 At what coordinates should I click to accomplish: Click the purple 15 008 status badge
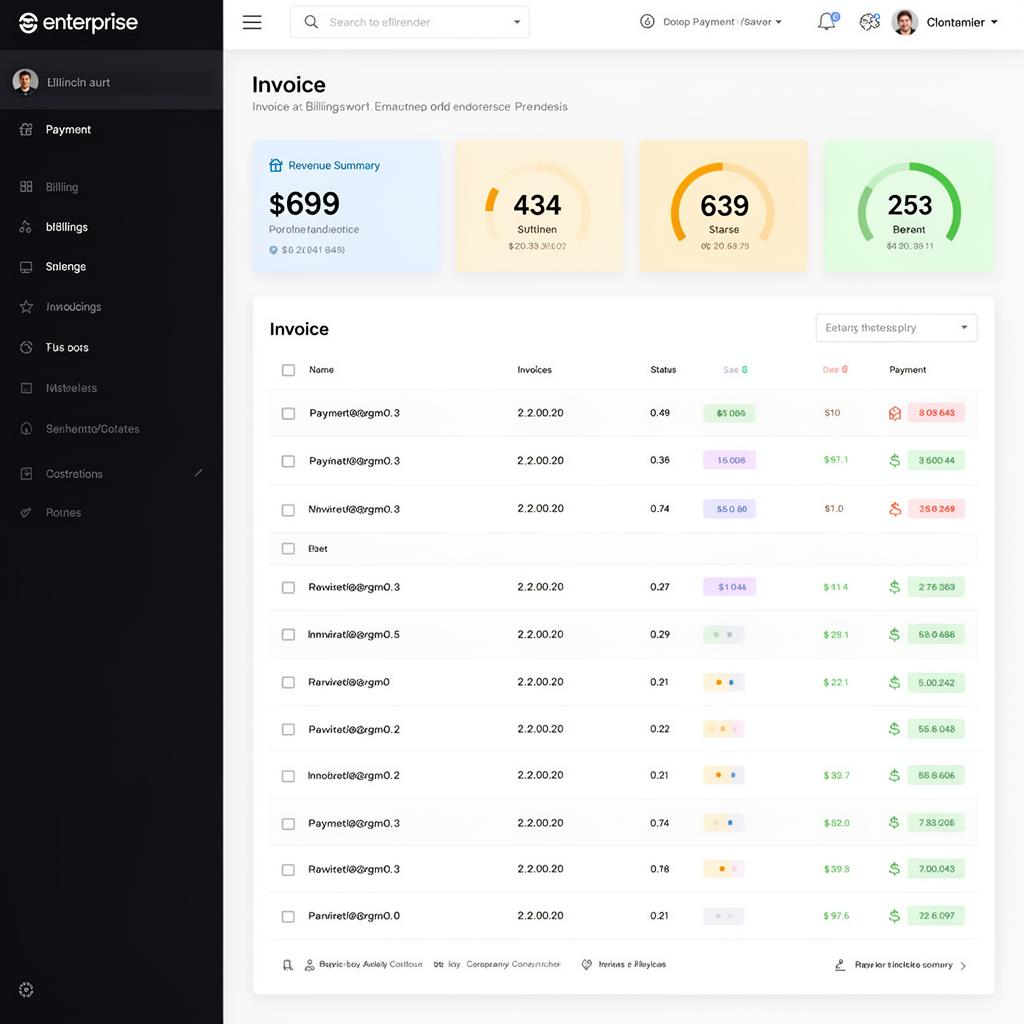pos(729,460)
